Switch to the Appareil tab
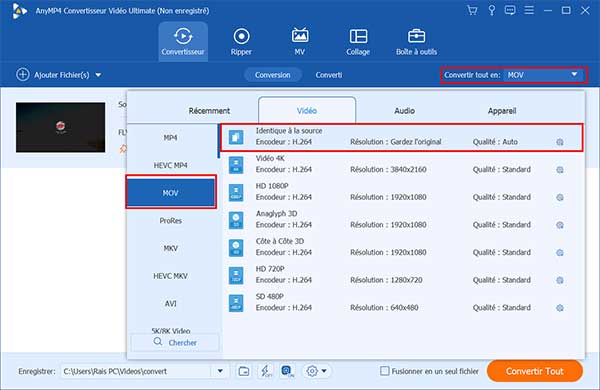This screenshot has height=390, width=600. point(502,111)
